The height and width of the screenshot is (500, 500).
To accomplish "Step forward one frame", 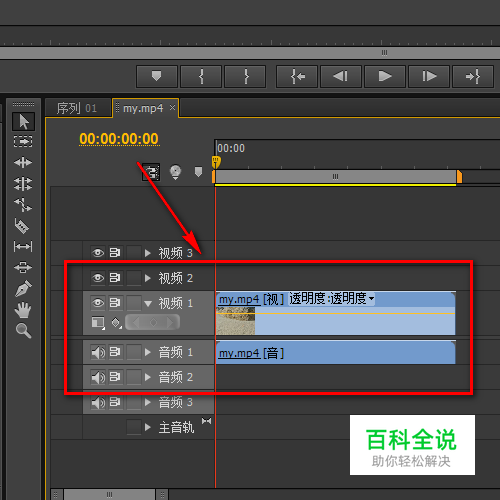I will 429,77.
